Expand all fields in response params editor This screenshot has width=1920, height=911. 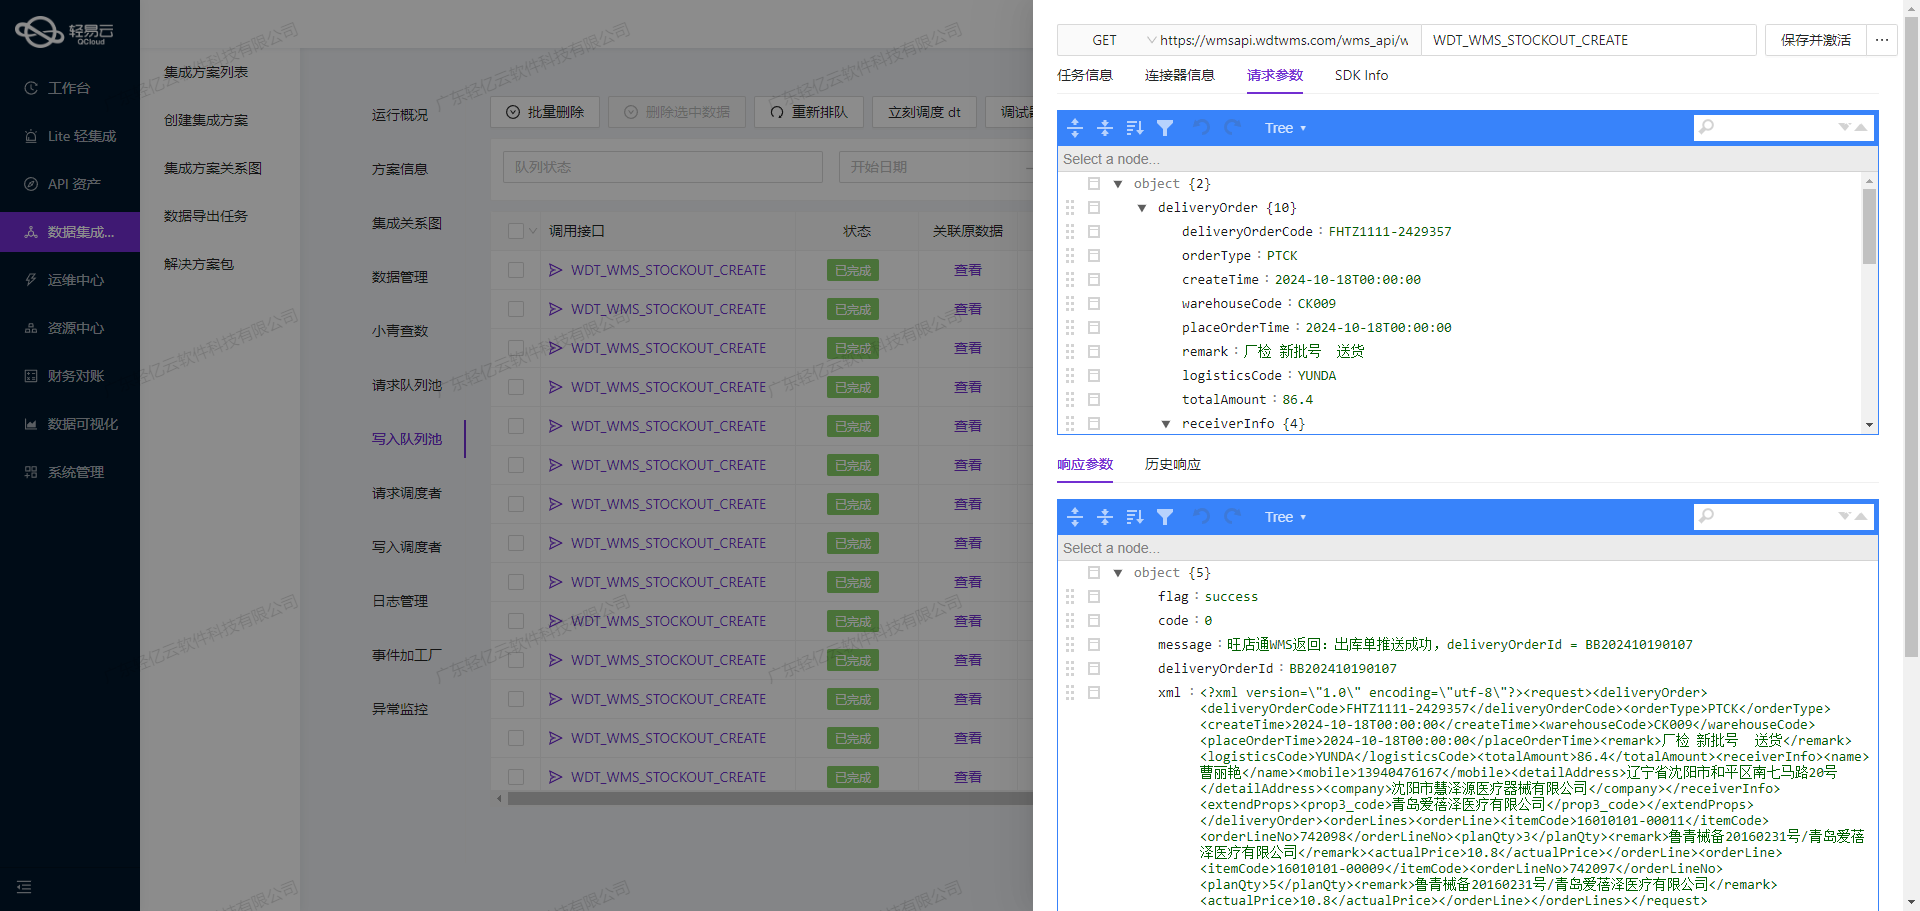1075,517
